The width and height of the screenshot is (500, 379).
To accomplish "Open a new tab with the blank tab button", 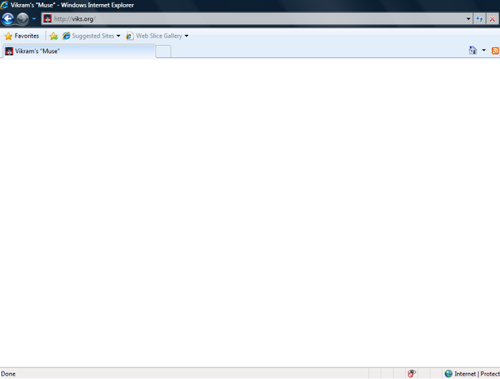I will coord(163,52).
